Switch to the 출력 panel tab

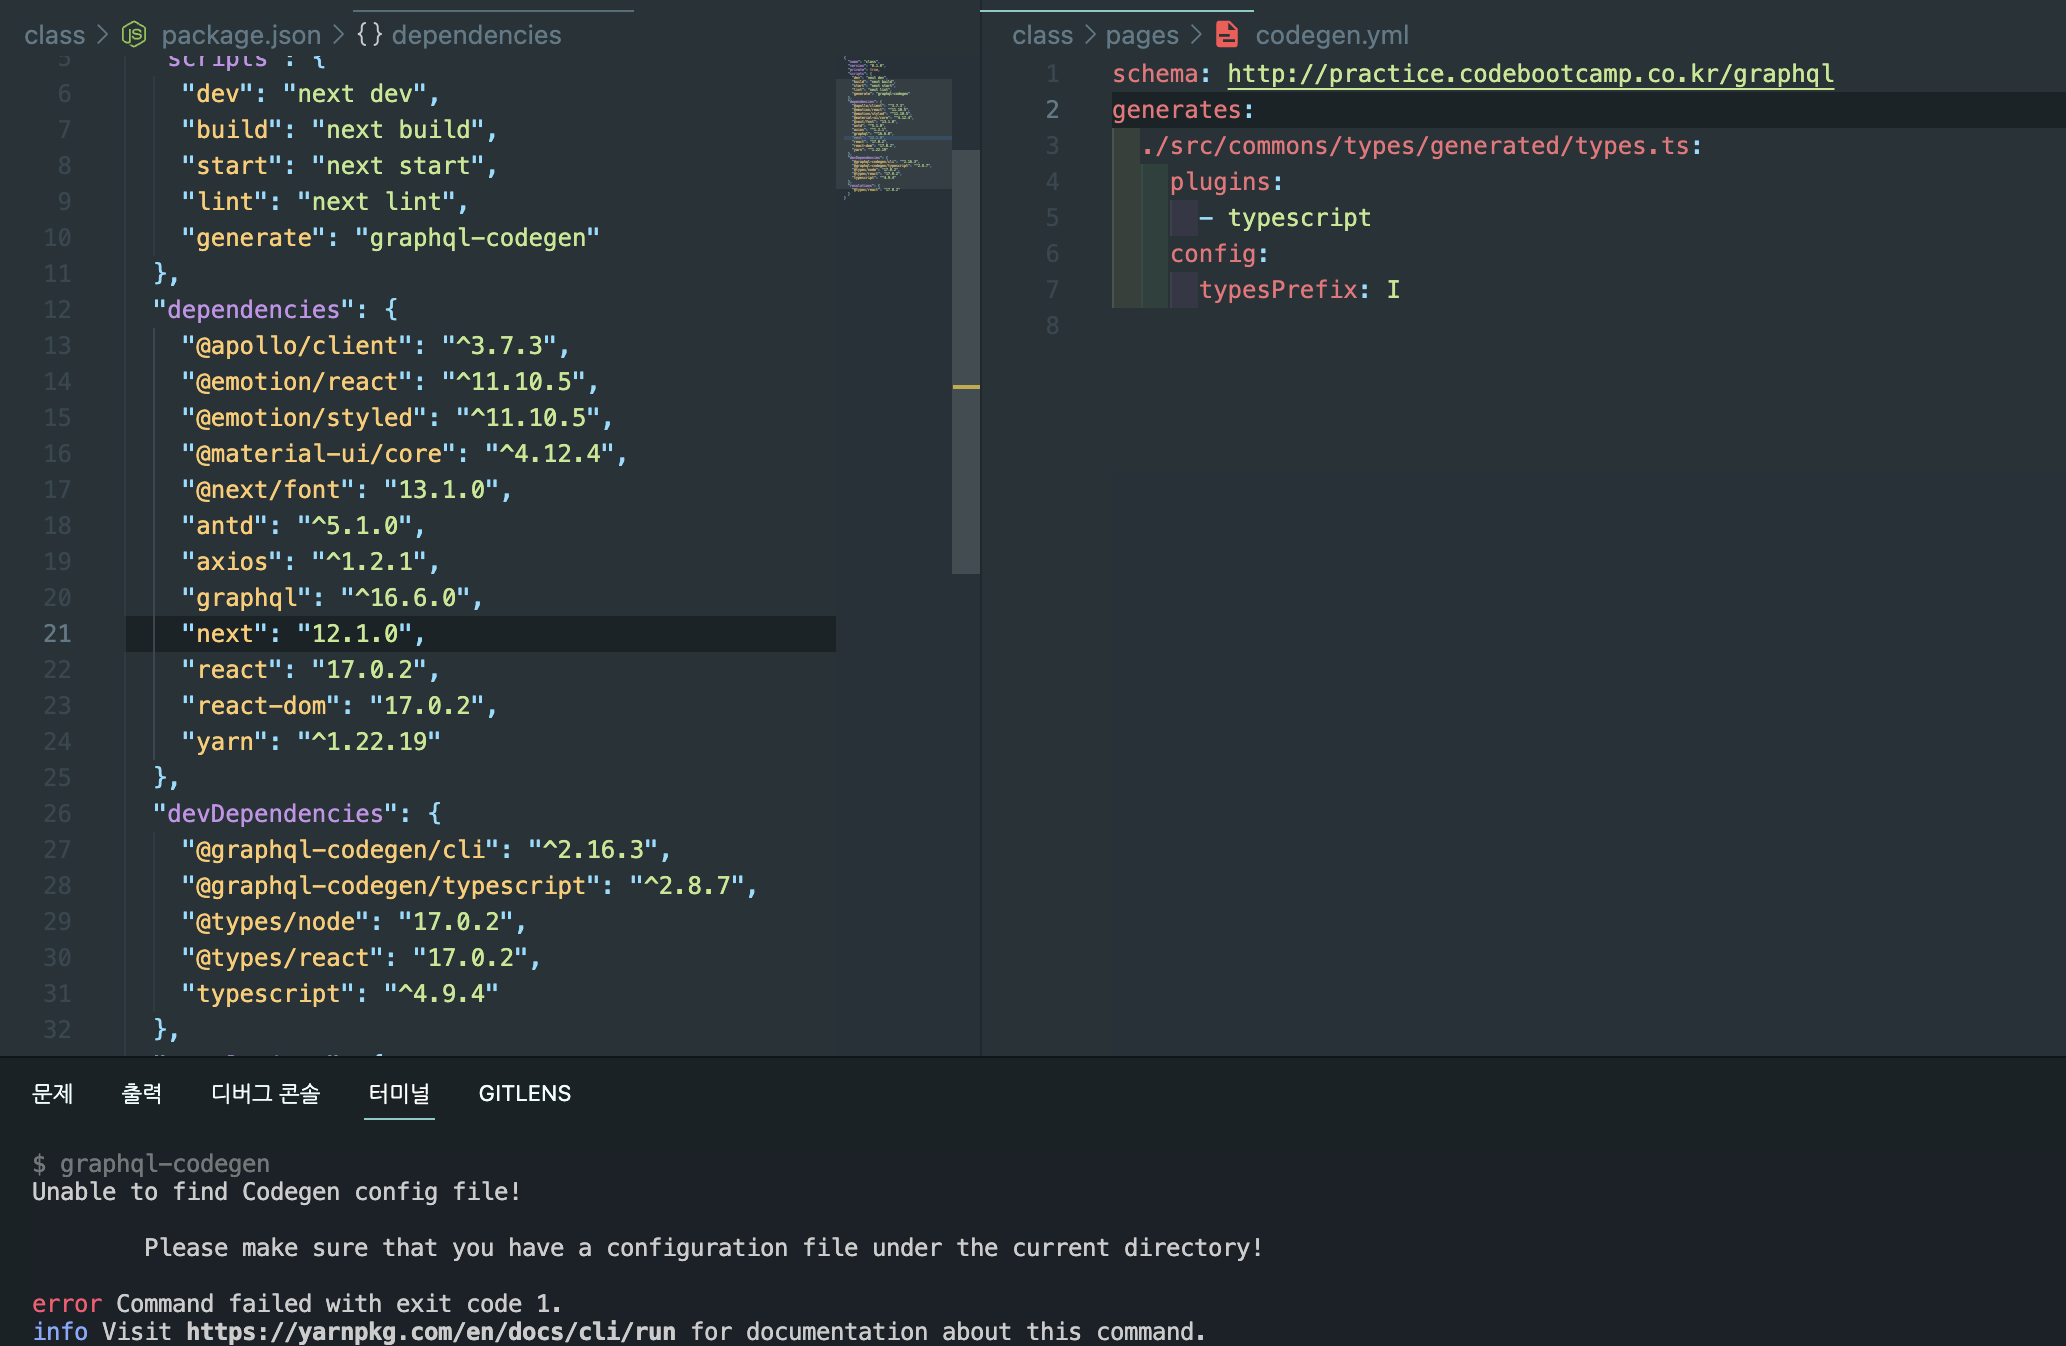(141, 1093)
